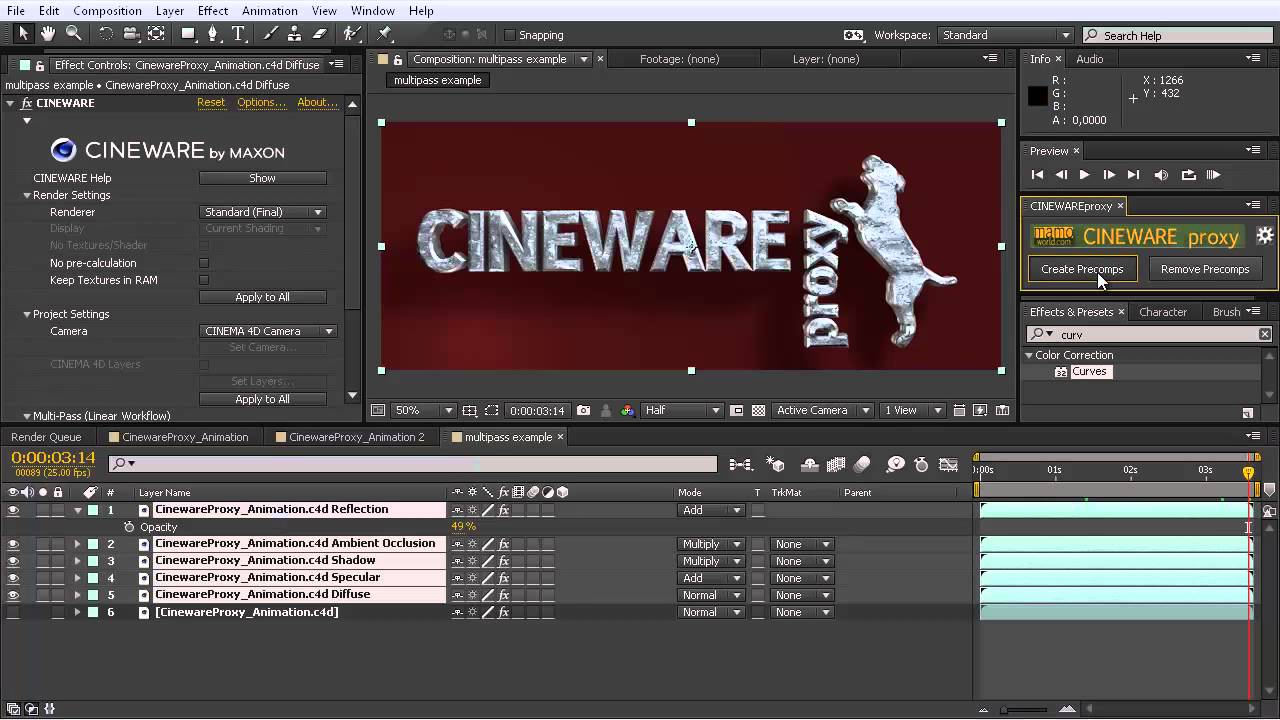
Task: Open the 50% magnification dropdown
Action: (x=424, y=410)
